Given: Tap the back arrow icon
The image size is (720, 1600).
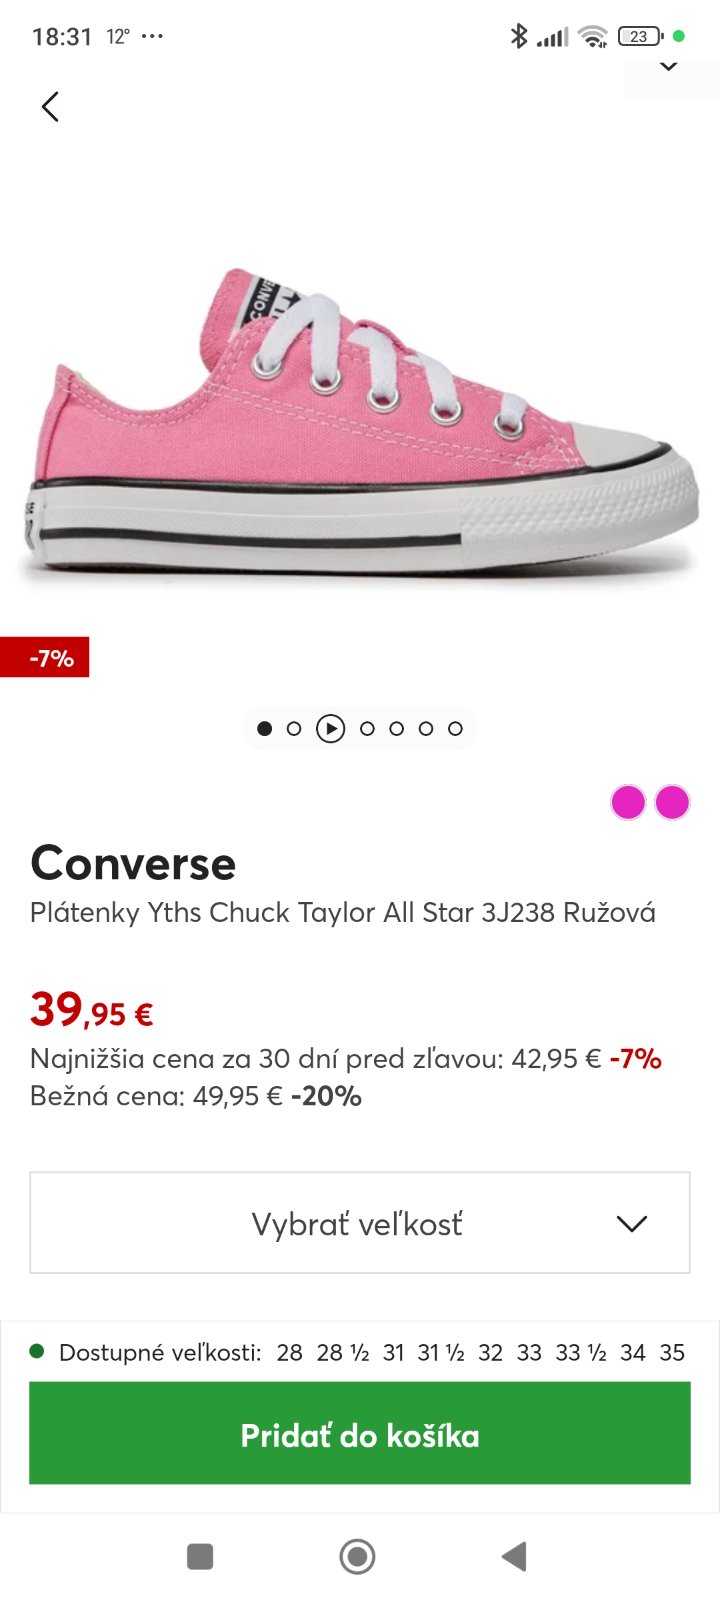Looking at the screenshot, I should point(50,107).
